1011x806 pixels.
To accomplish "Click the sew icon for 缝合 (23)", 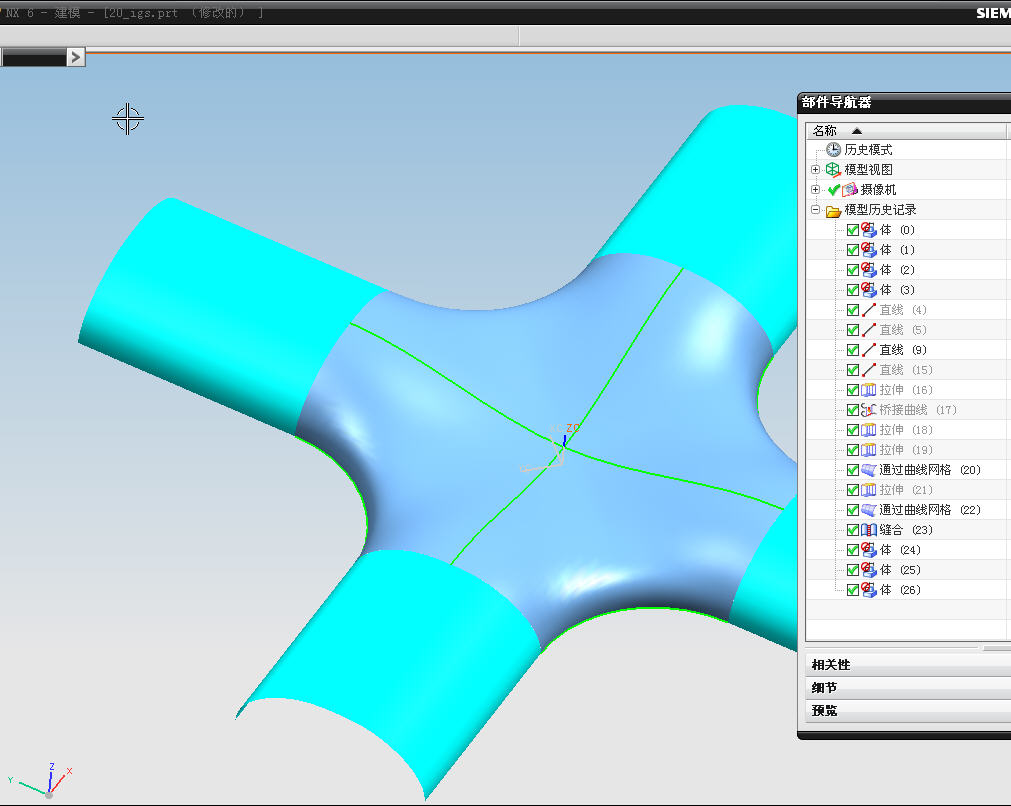I will 869,530.
